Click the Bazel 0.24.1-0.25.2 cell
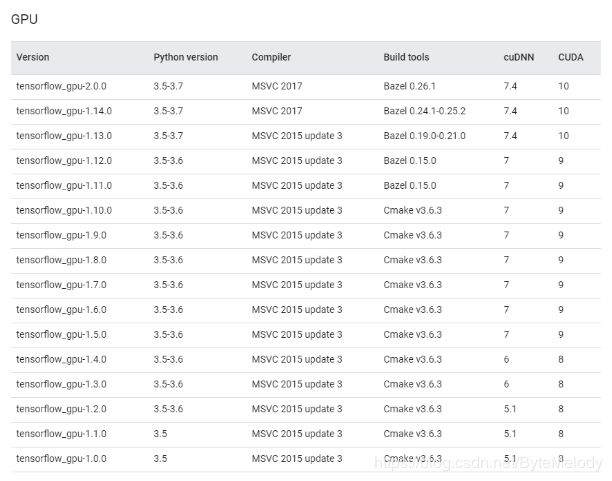This screenshot has width=612, height=481. point(425,111)
